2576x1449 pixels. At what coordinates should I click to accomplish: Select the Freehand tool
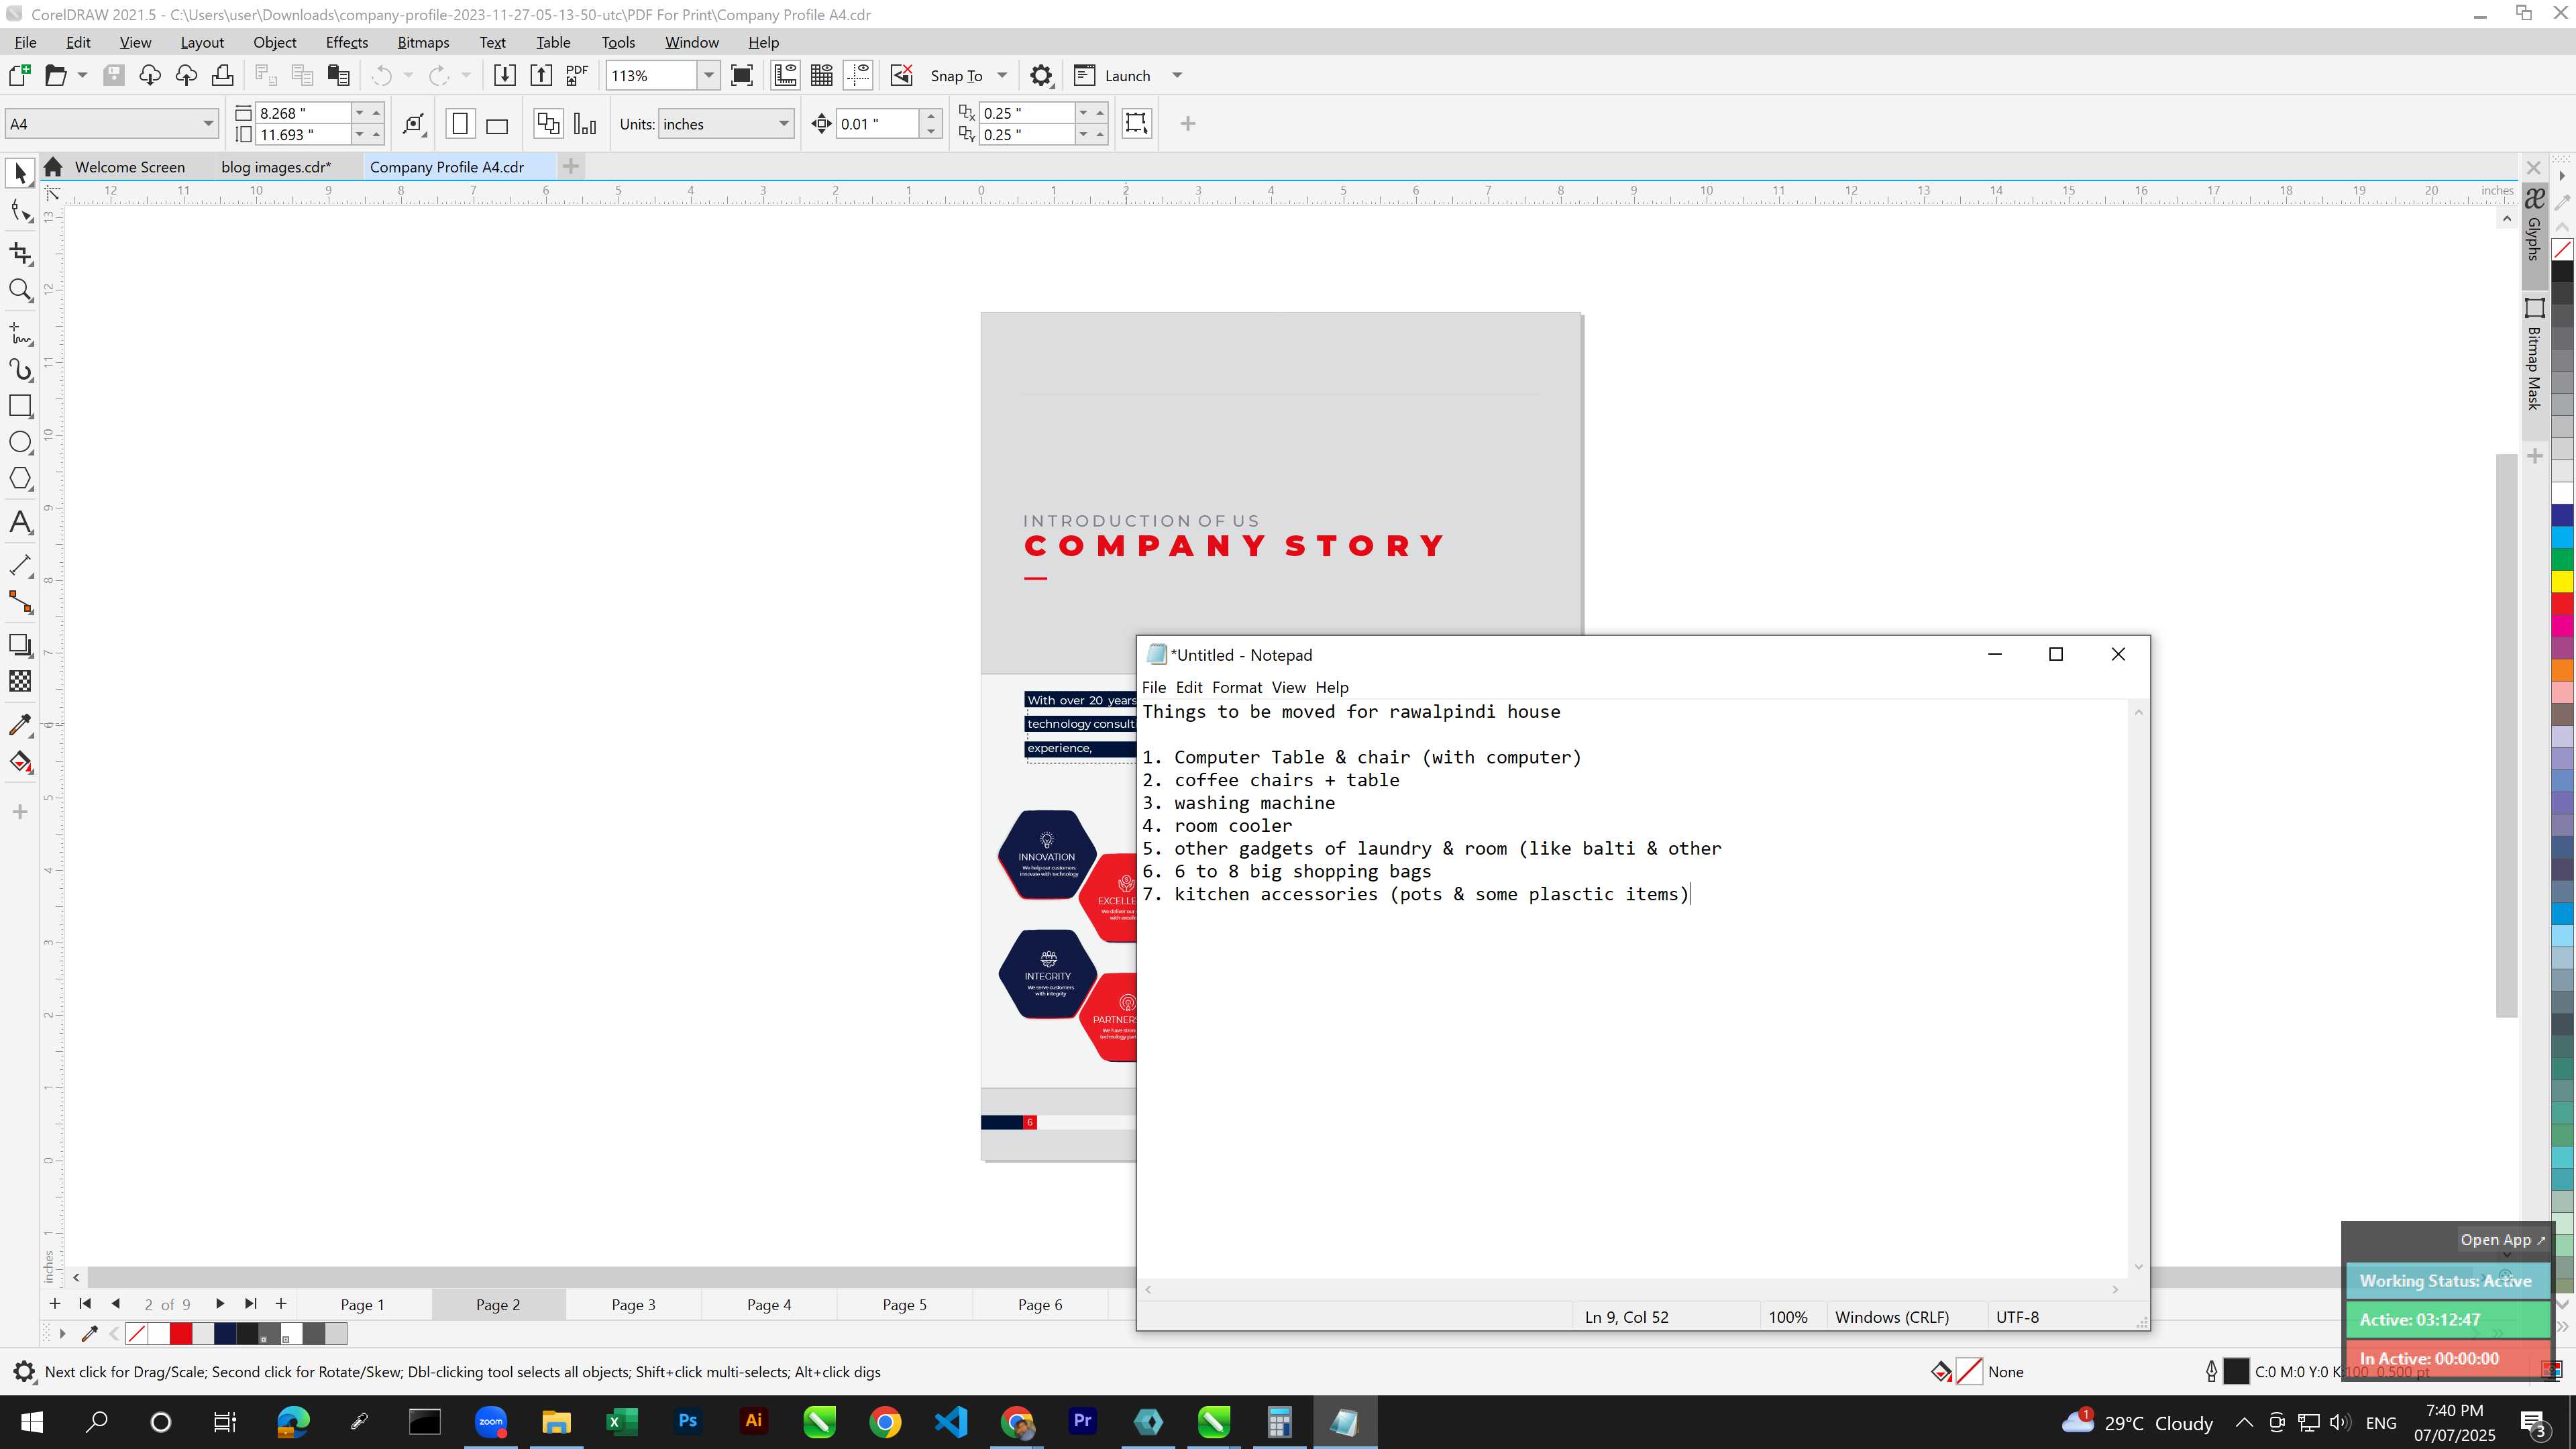click(x=20, y=333)
